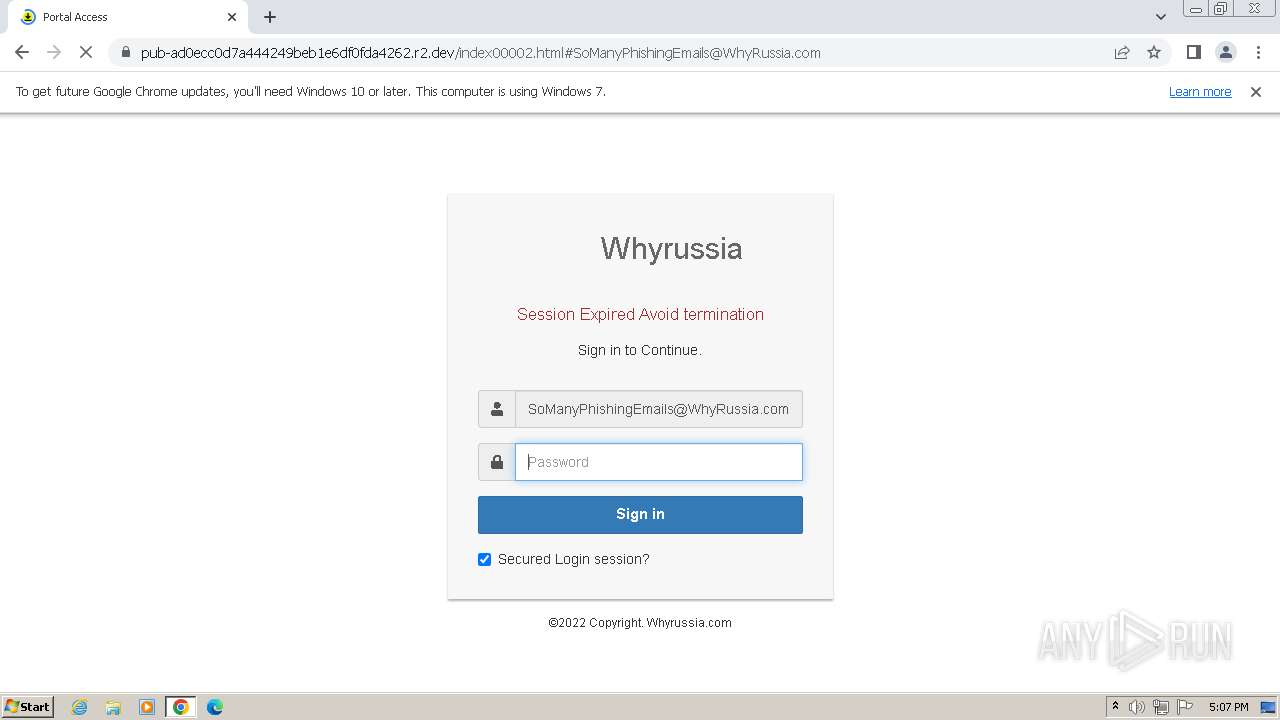Screen dimensions: 1280x720
Task: Minimize the Chrome window
Action: tap(1196, 9)
